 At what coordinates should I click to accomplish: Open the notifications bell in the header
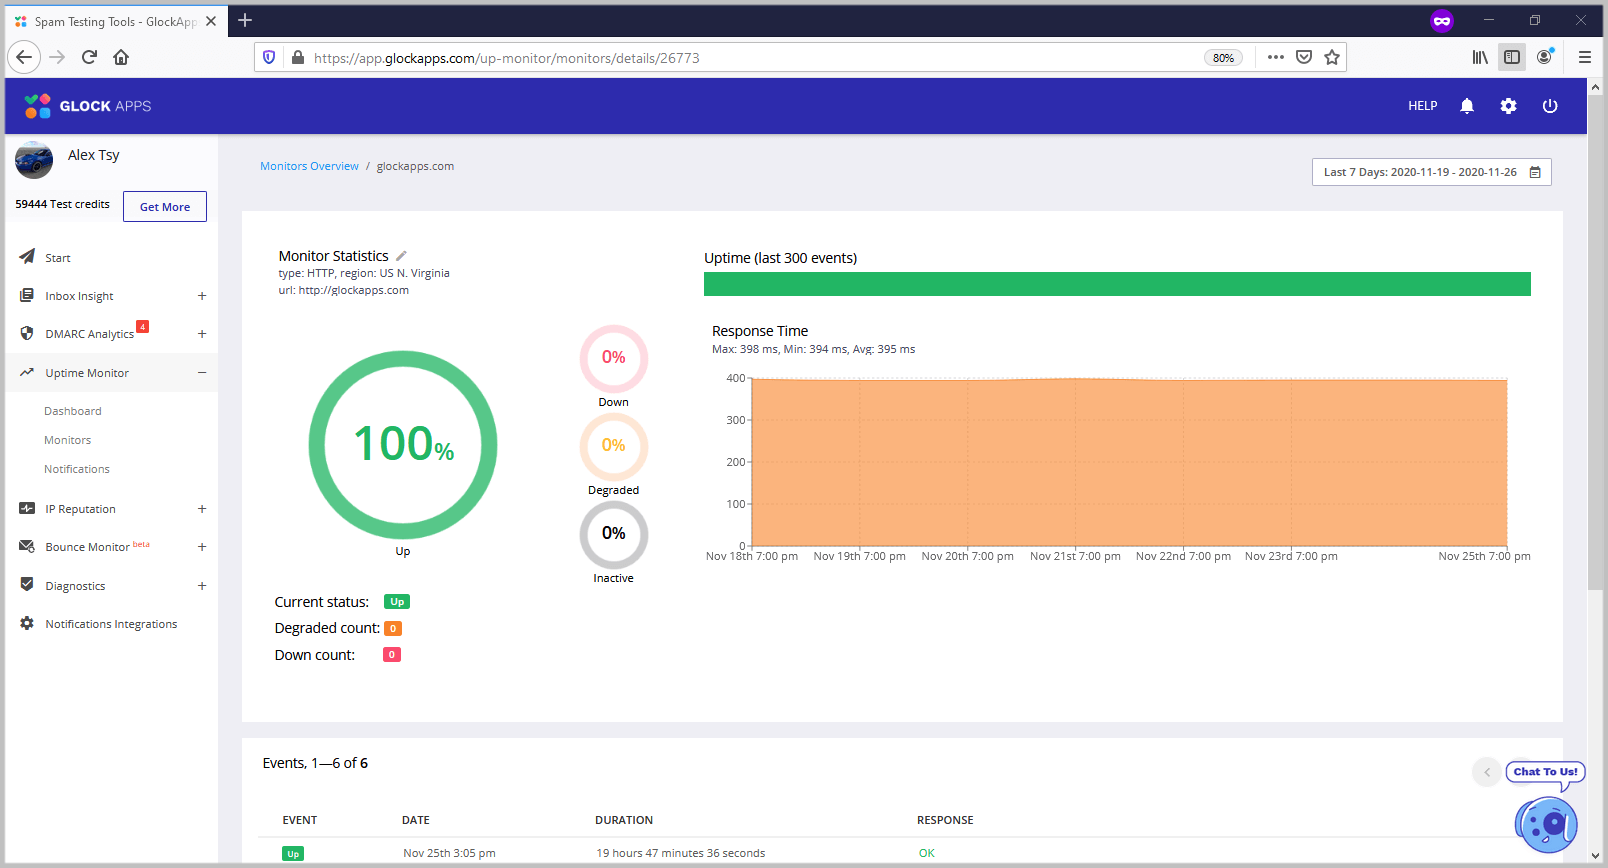point(1467,106)
